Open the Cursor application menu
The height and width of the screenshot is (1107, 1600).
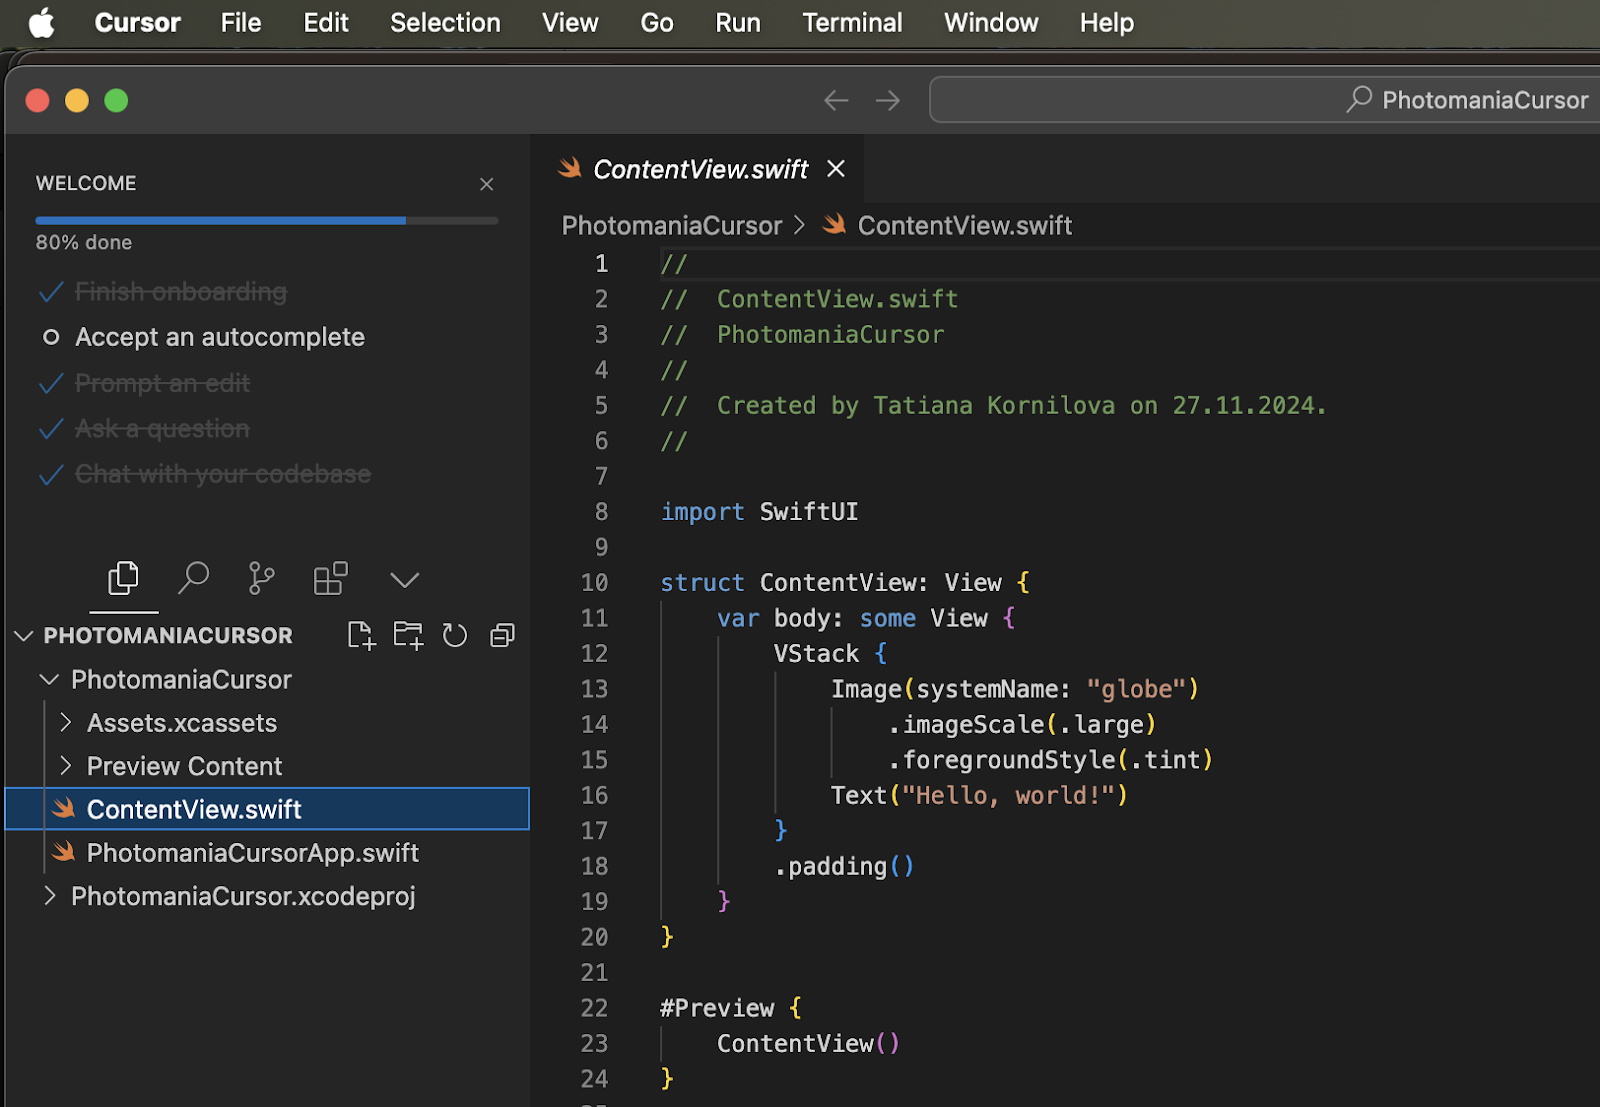138,22
